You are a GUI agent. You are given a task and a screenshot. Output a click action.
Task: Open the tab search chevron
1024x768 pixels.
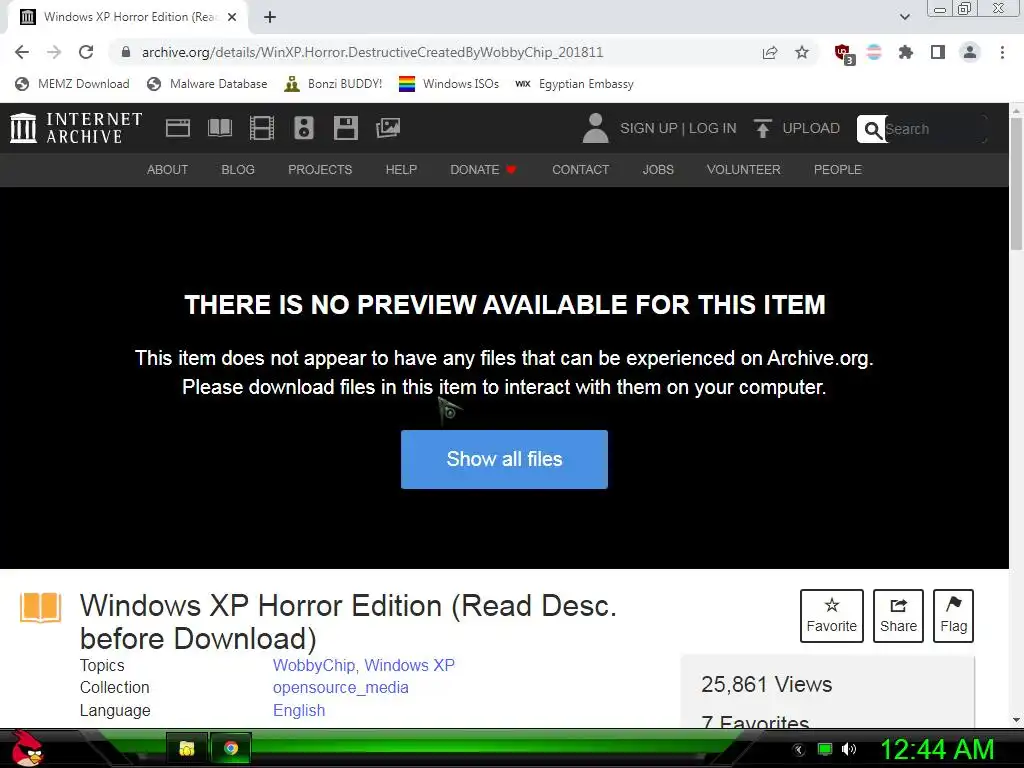click(x=905, y=17)
